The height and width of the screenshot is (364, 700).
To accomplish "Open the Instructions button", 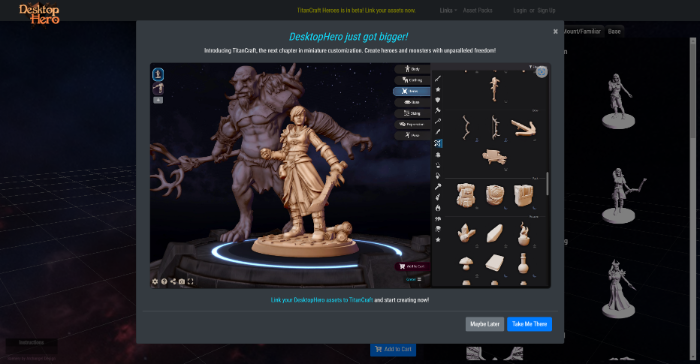I will (31, 343).
